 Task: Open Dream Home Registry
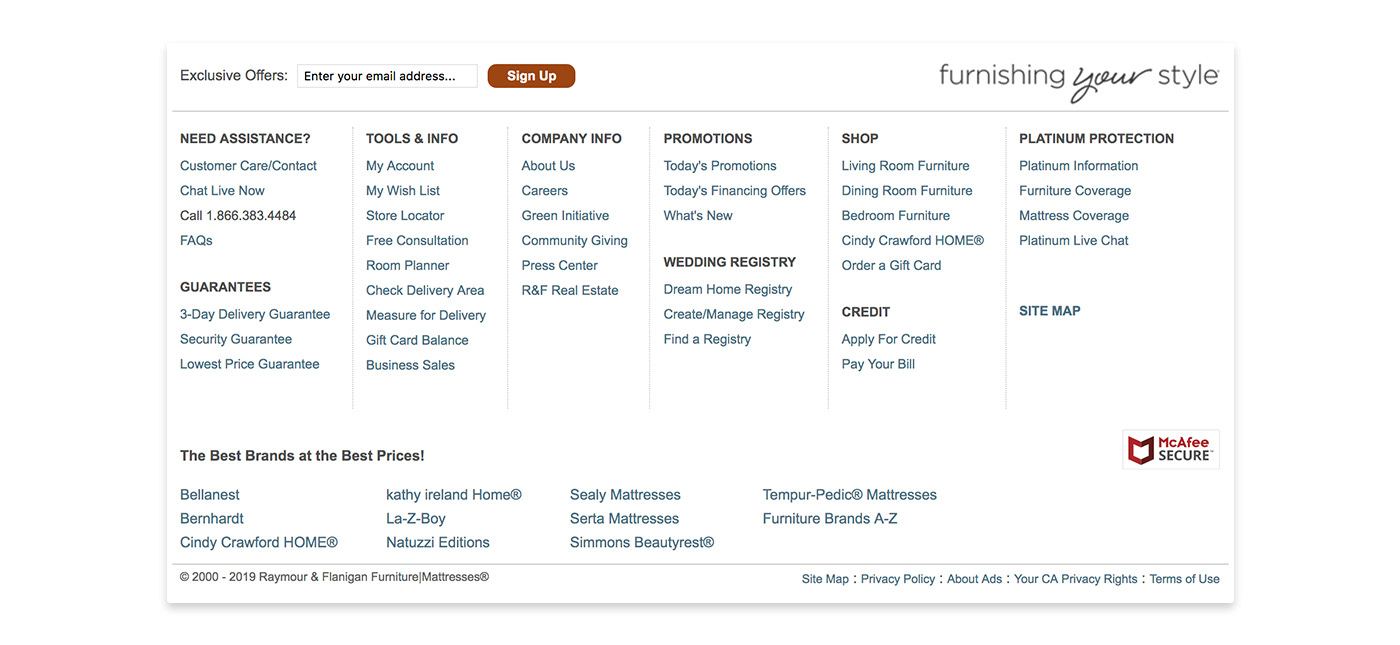(x=728, y=290)
